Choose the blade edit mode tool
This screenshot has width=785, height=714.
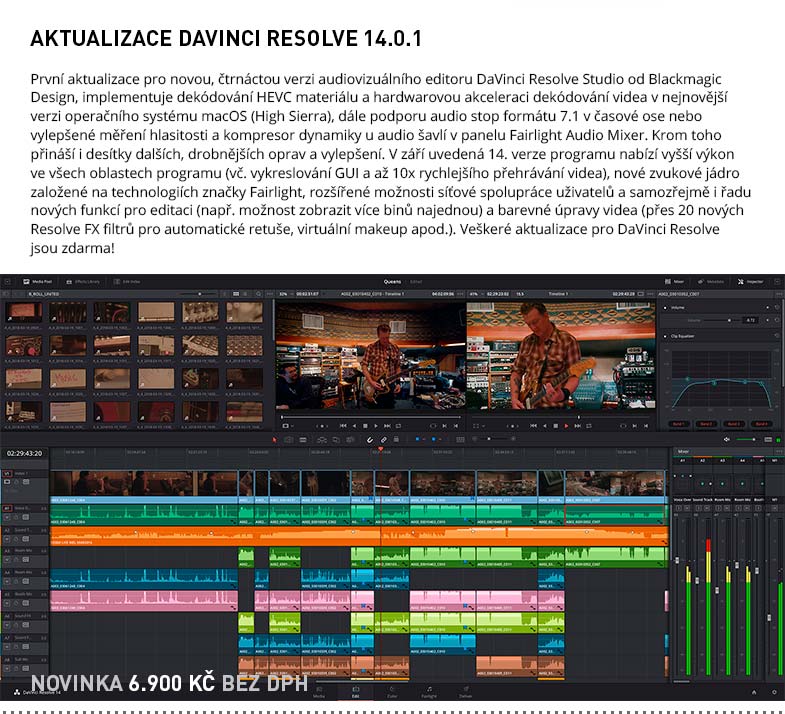point(303,440)
